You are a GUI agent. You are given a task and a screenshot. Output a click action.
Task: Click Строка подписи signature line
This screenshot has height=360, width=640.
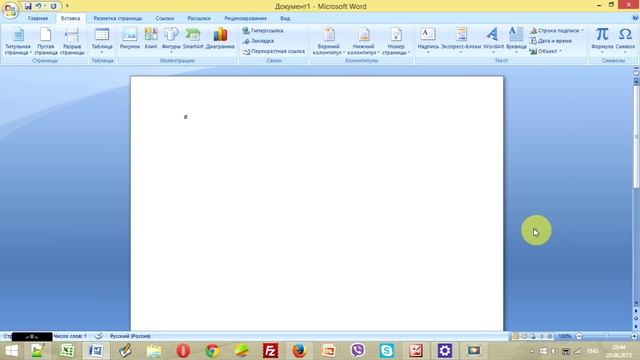click(x=557, y=31)
